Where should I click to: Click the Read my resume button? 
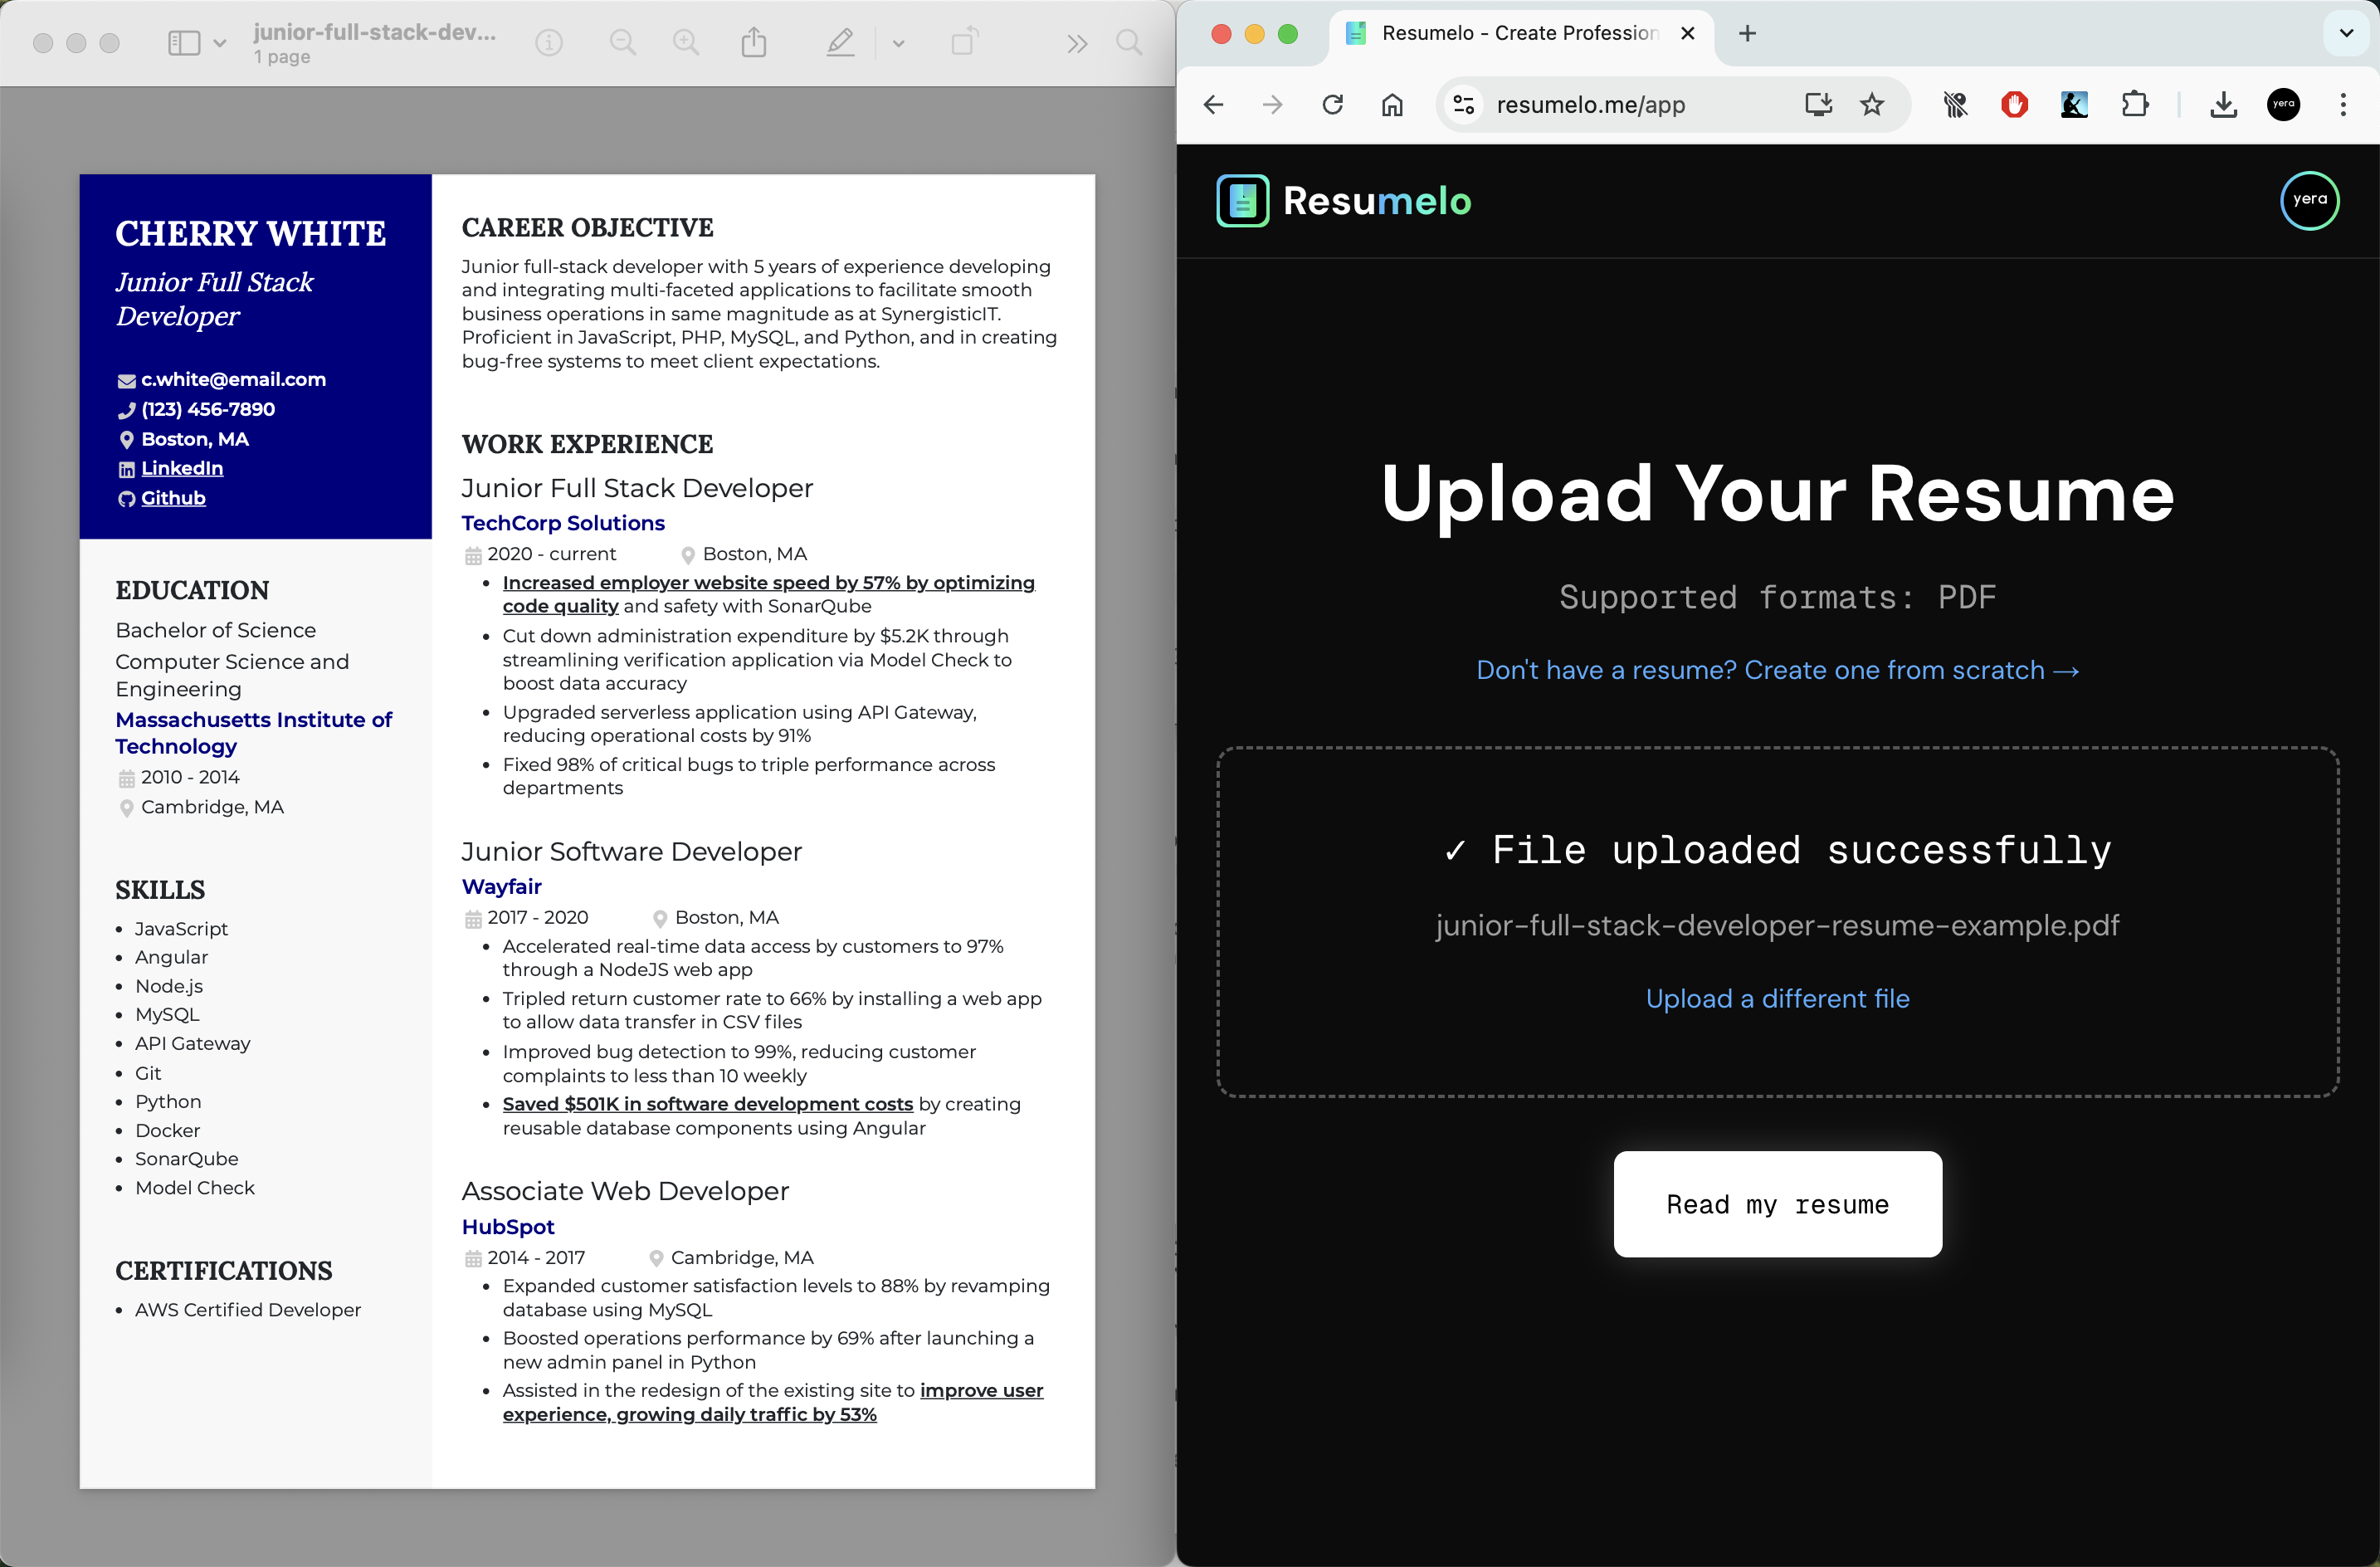click(x=1777, y=1204)
